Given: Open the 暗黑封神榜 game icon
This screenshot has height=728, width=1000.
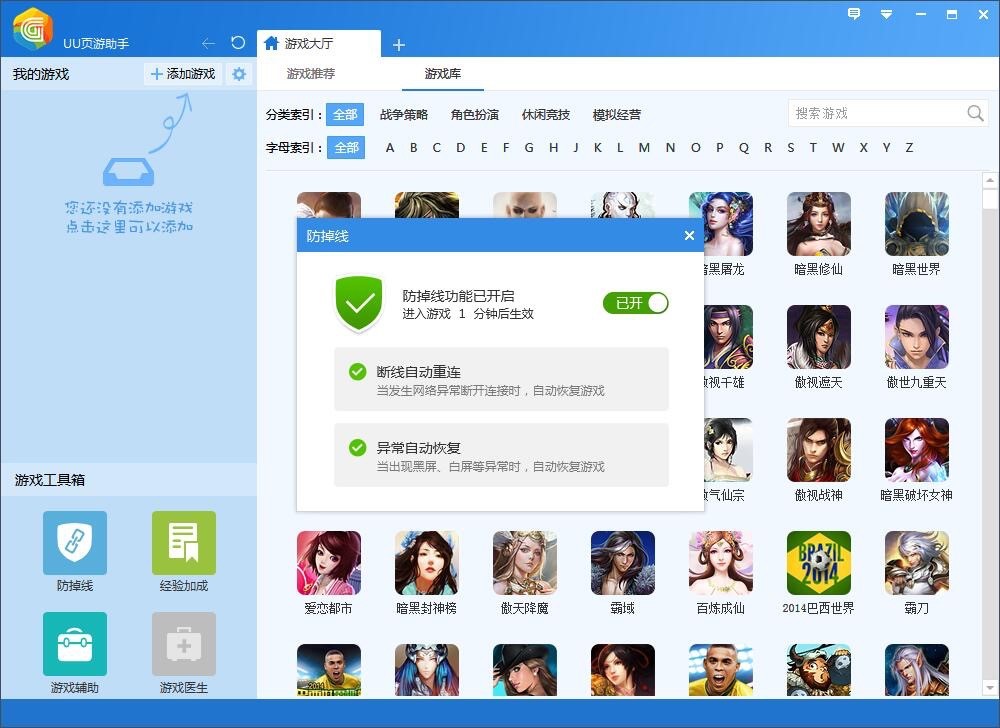Looking at the screenshot, I should click(427, 563).
